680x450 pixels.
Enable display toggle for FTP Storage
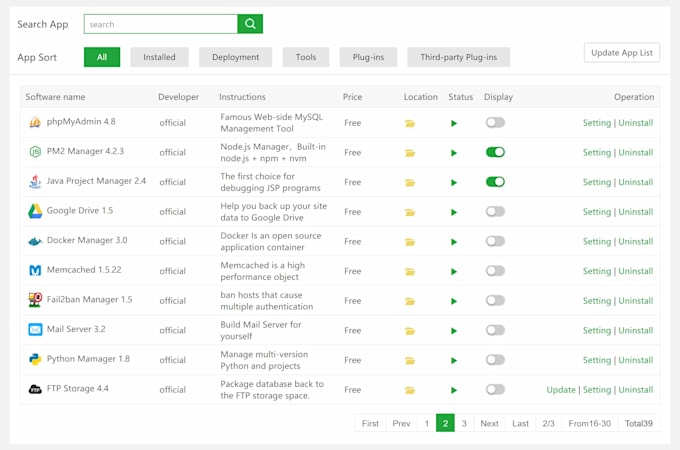coord(495,389)
